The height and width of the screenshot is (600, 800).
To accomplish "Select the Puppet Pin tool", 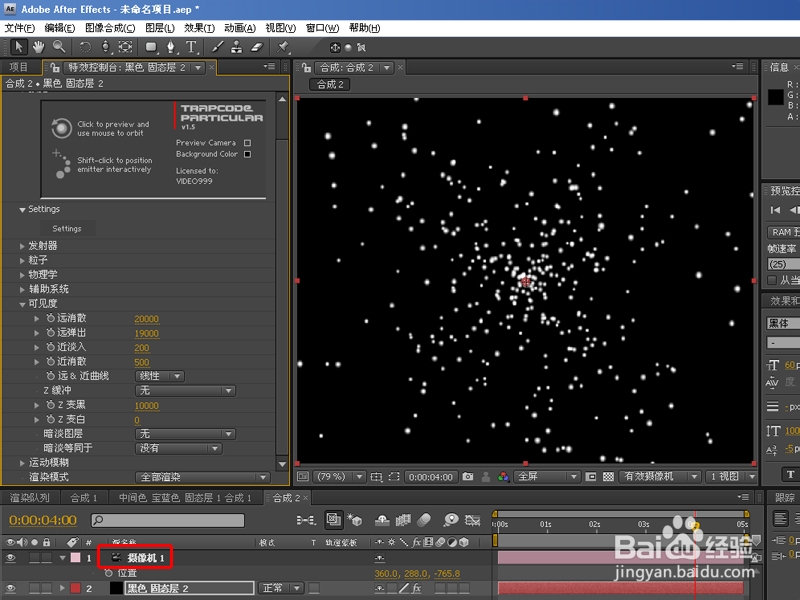I will pos(282,47).
